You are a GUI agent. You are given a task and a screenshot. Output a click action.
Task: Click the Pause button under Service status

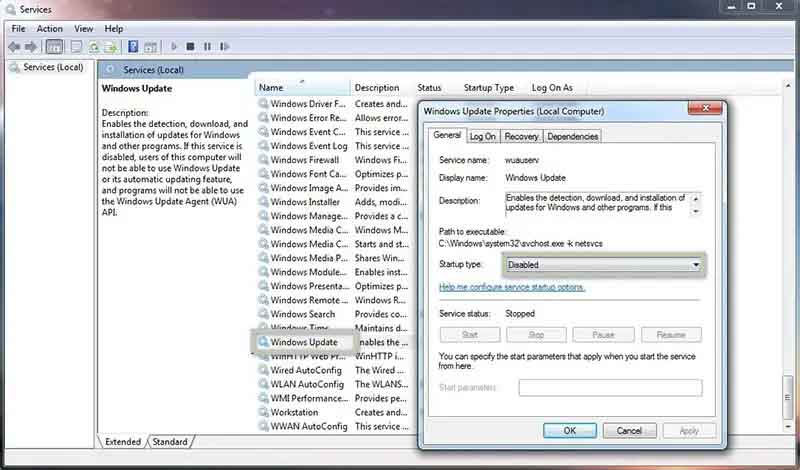[x=604, y=335]
